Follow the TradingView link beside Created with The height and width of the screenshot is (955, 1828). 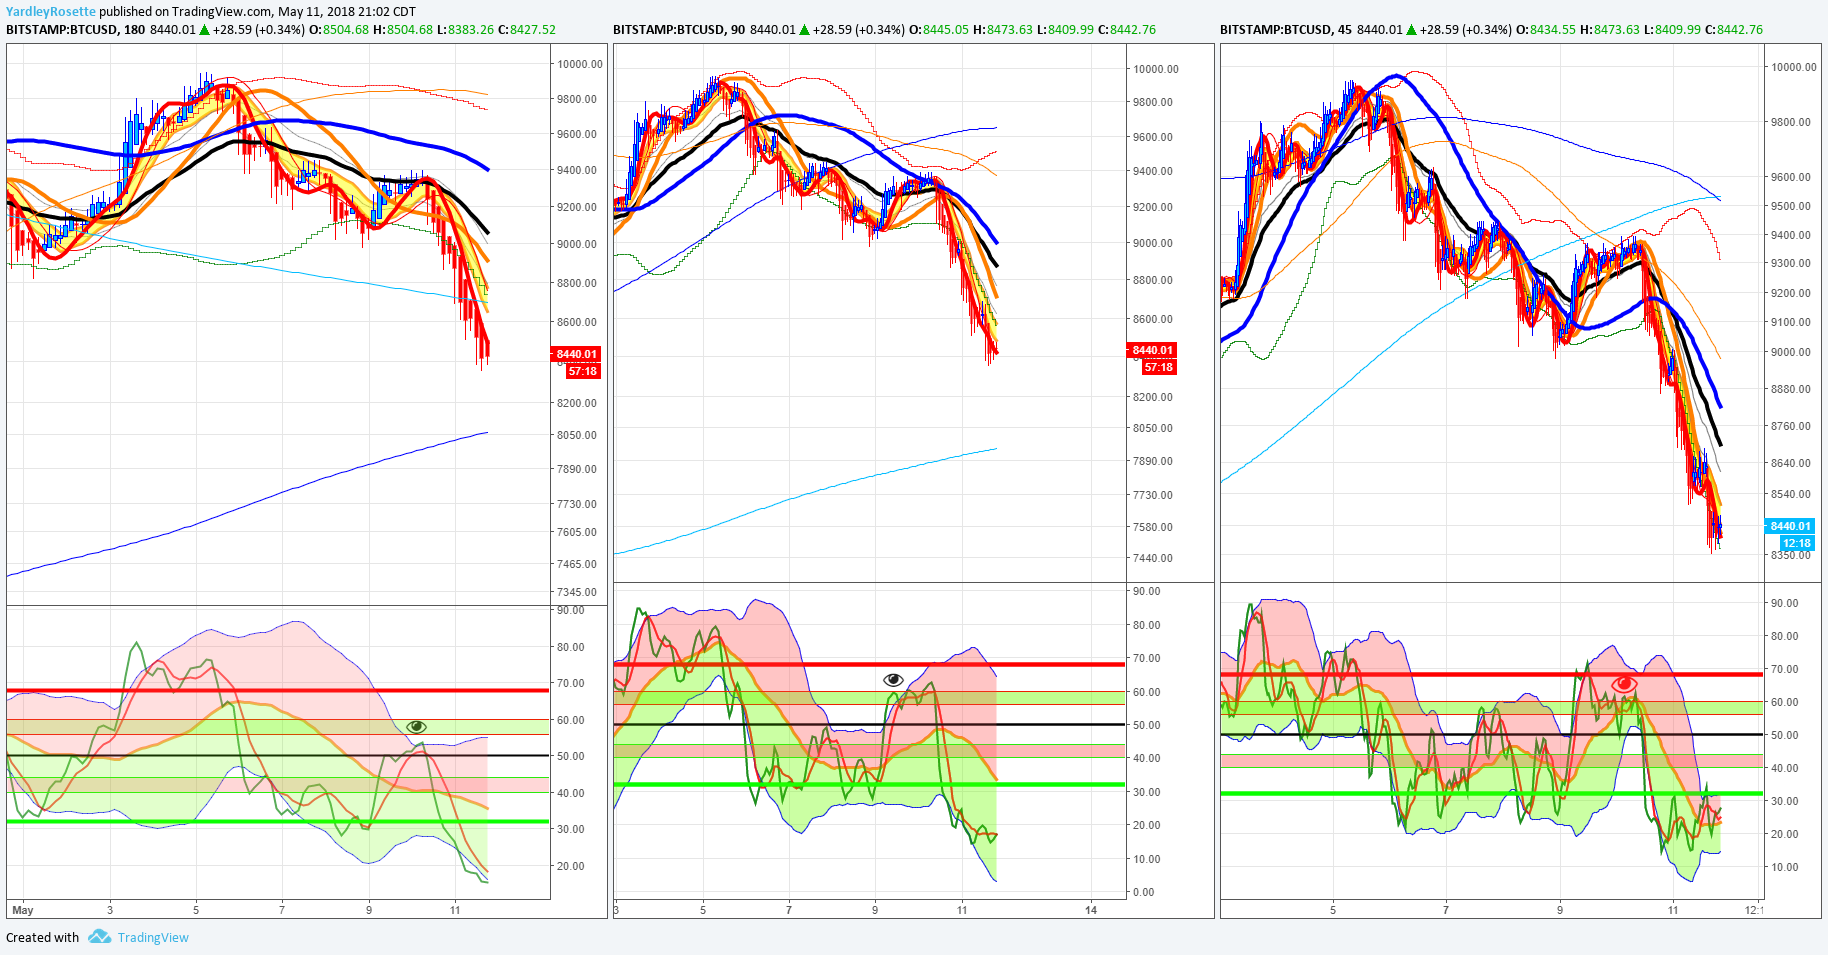click(x=153, y=937)
